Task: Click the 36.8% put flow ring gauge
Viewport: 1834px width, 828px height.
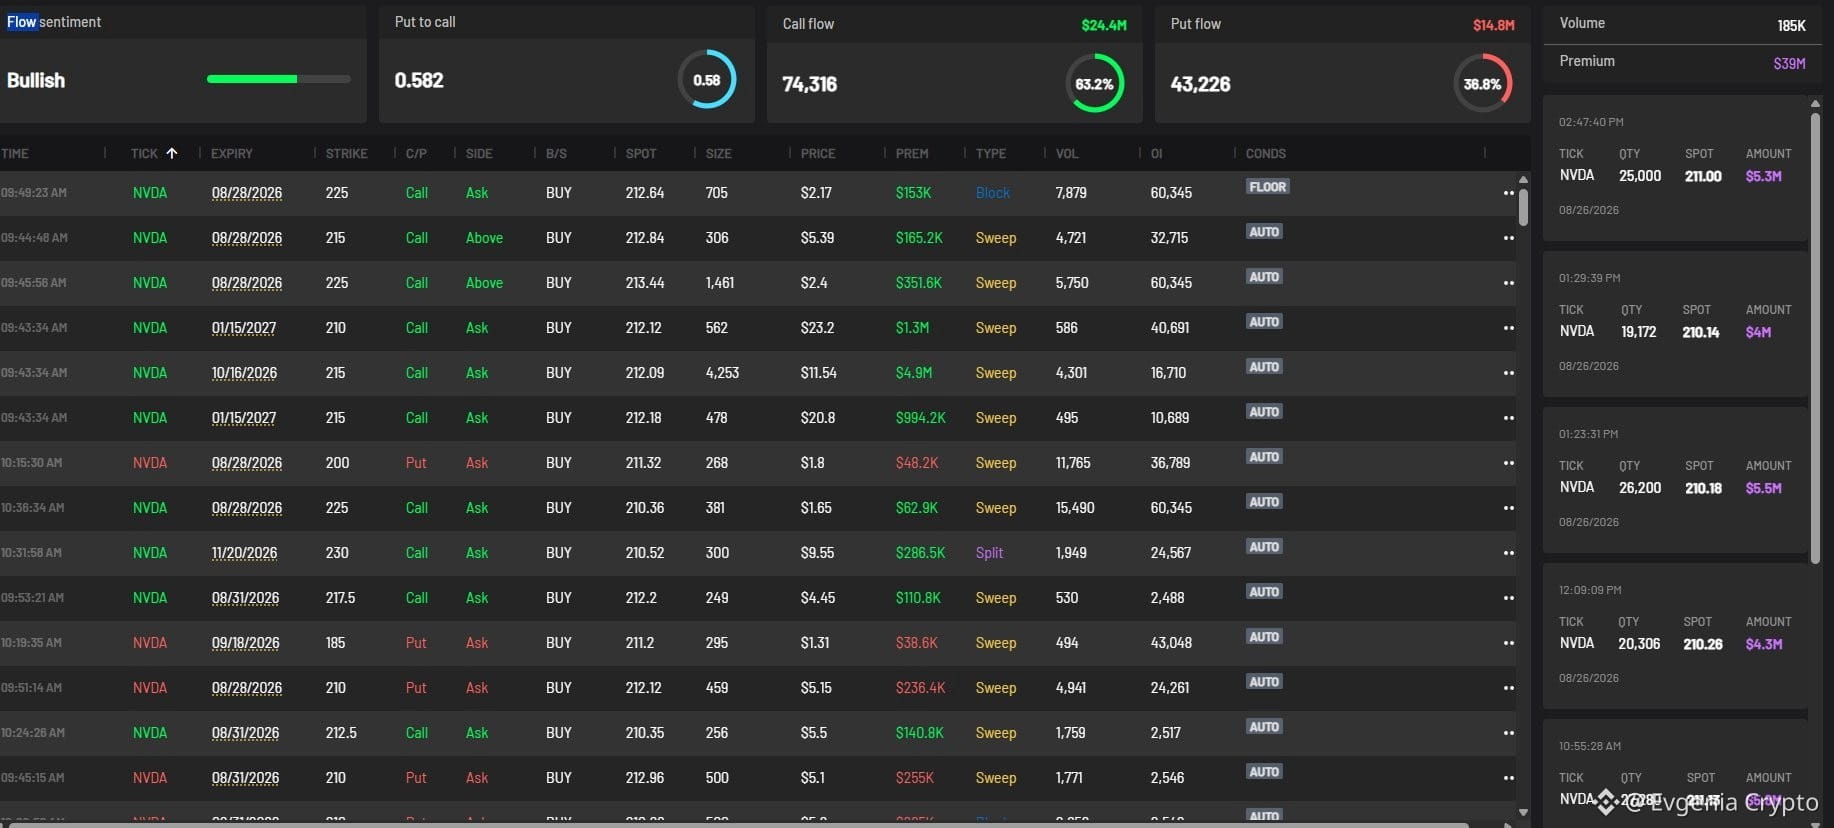Action: (x=1482, y=84)
